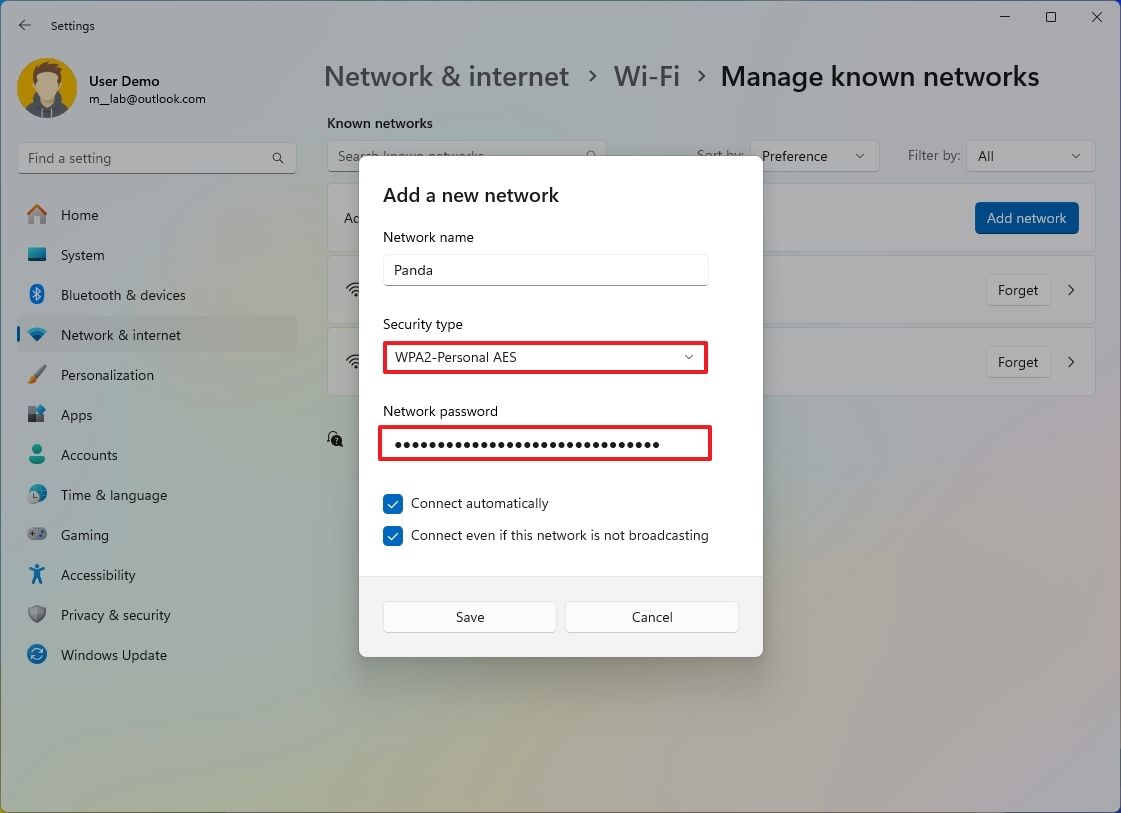
Task: Save the new Panda network
Action: pyautogui.click(x=469, y=617)
